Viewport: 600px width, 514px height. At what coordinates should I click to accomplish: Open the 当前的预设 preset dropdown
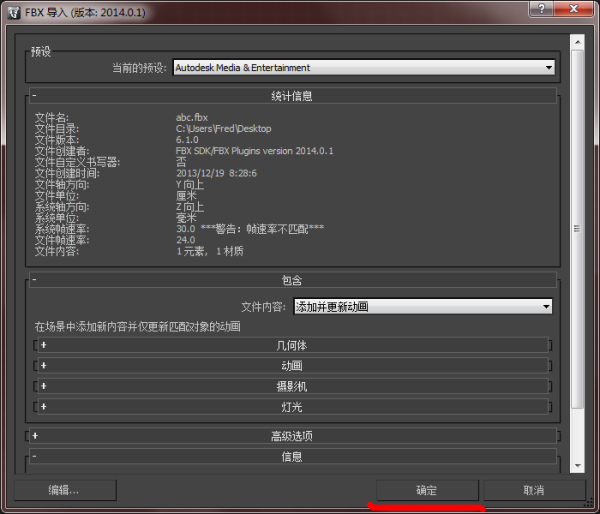pyautogui.click(x=363, y=68)
